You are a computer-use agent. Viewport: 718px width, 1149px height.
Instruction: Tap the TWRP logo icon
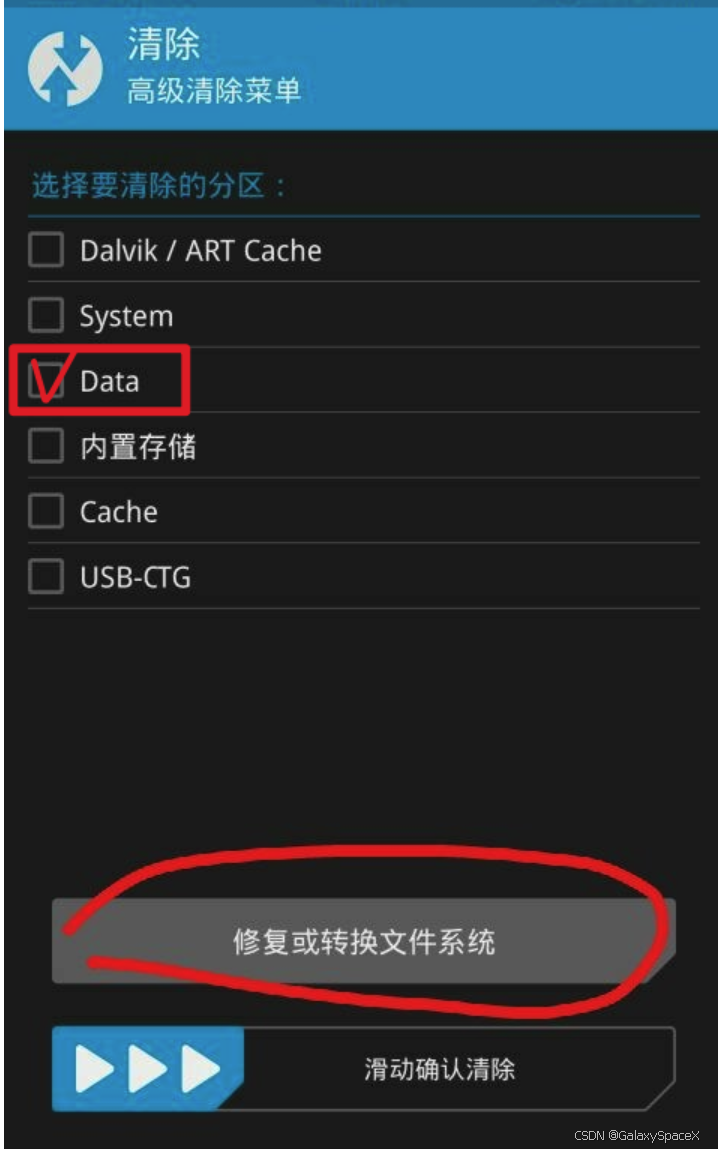(x=64, y=69)
